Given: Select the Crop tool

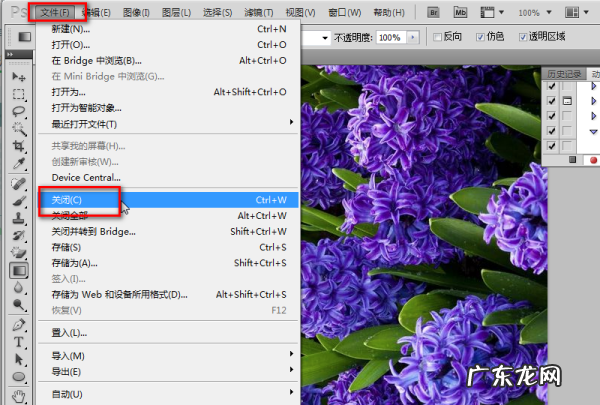Looking at the screenshot, I should tap(18, 146).
